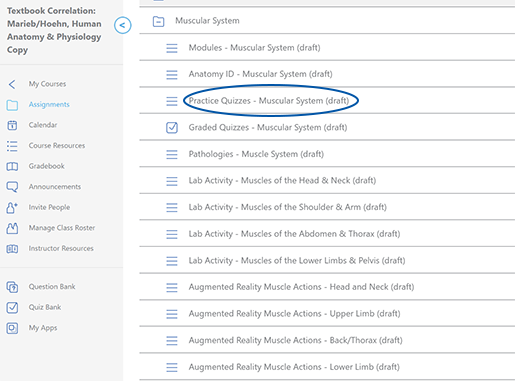Go to My Courses

pos(47,84)
